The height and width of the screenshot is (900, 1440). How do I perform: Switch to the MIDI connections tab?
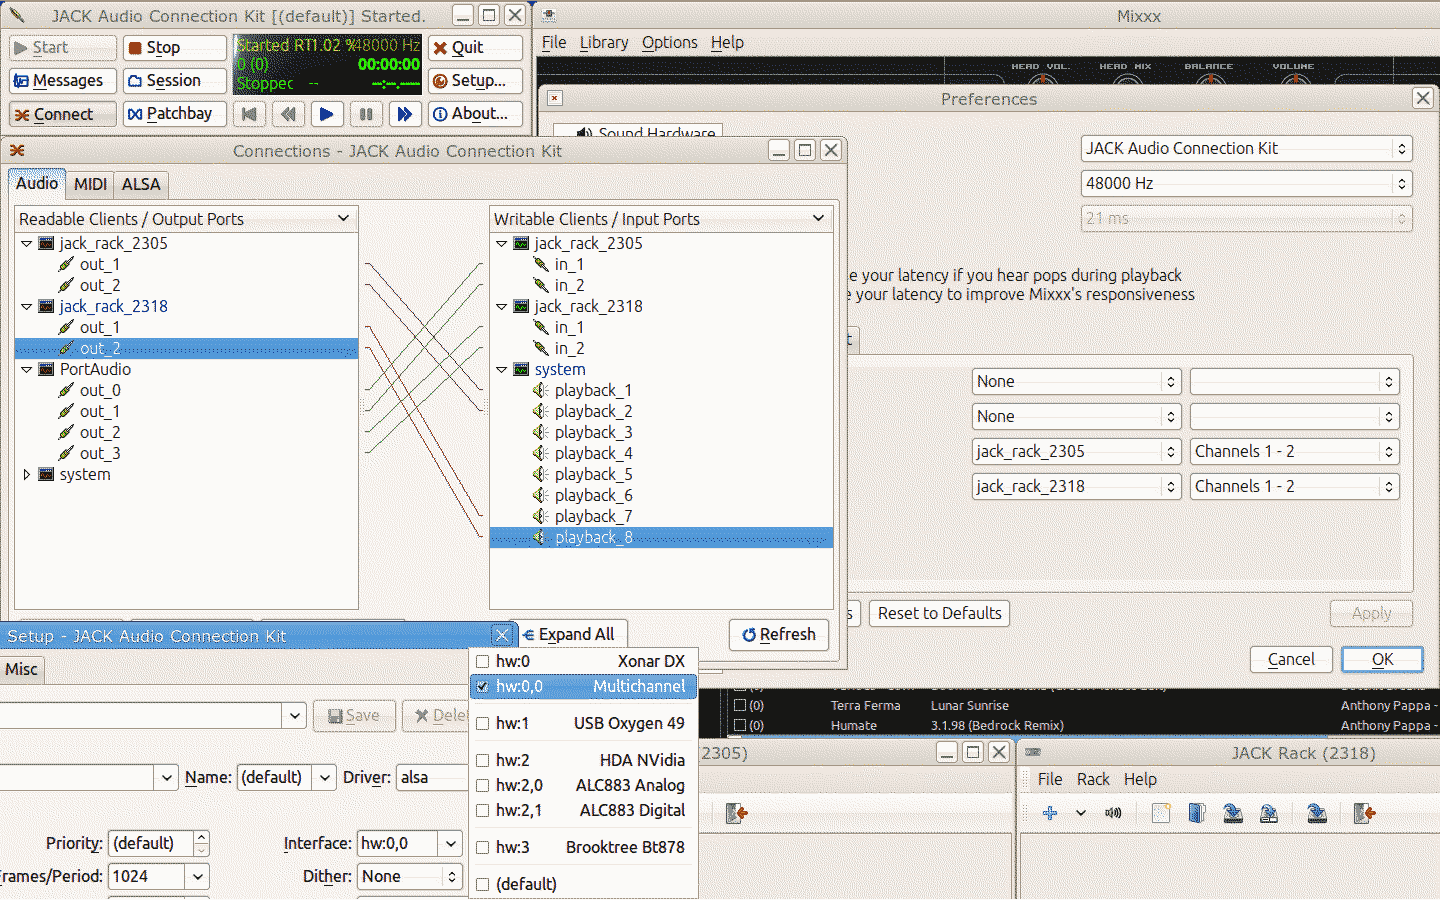point(90,184)
